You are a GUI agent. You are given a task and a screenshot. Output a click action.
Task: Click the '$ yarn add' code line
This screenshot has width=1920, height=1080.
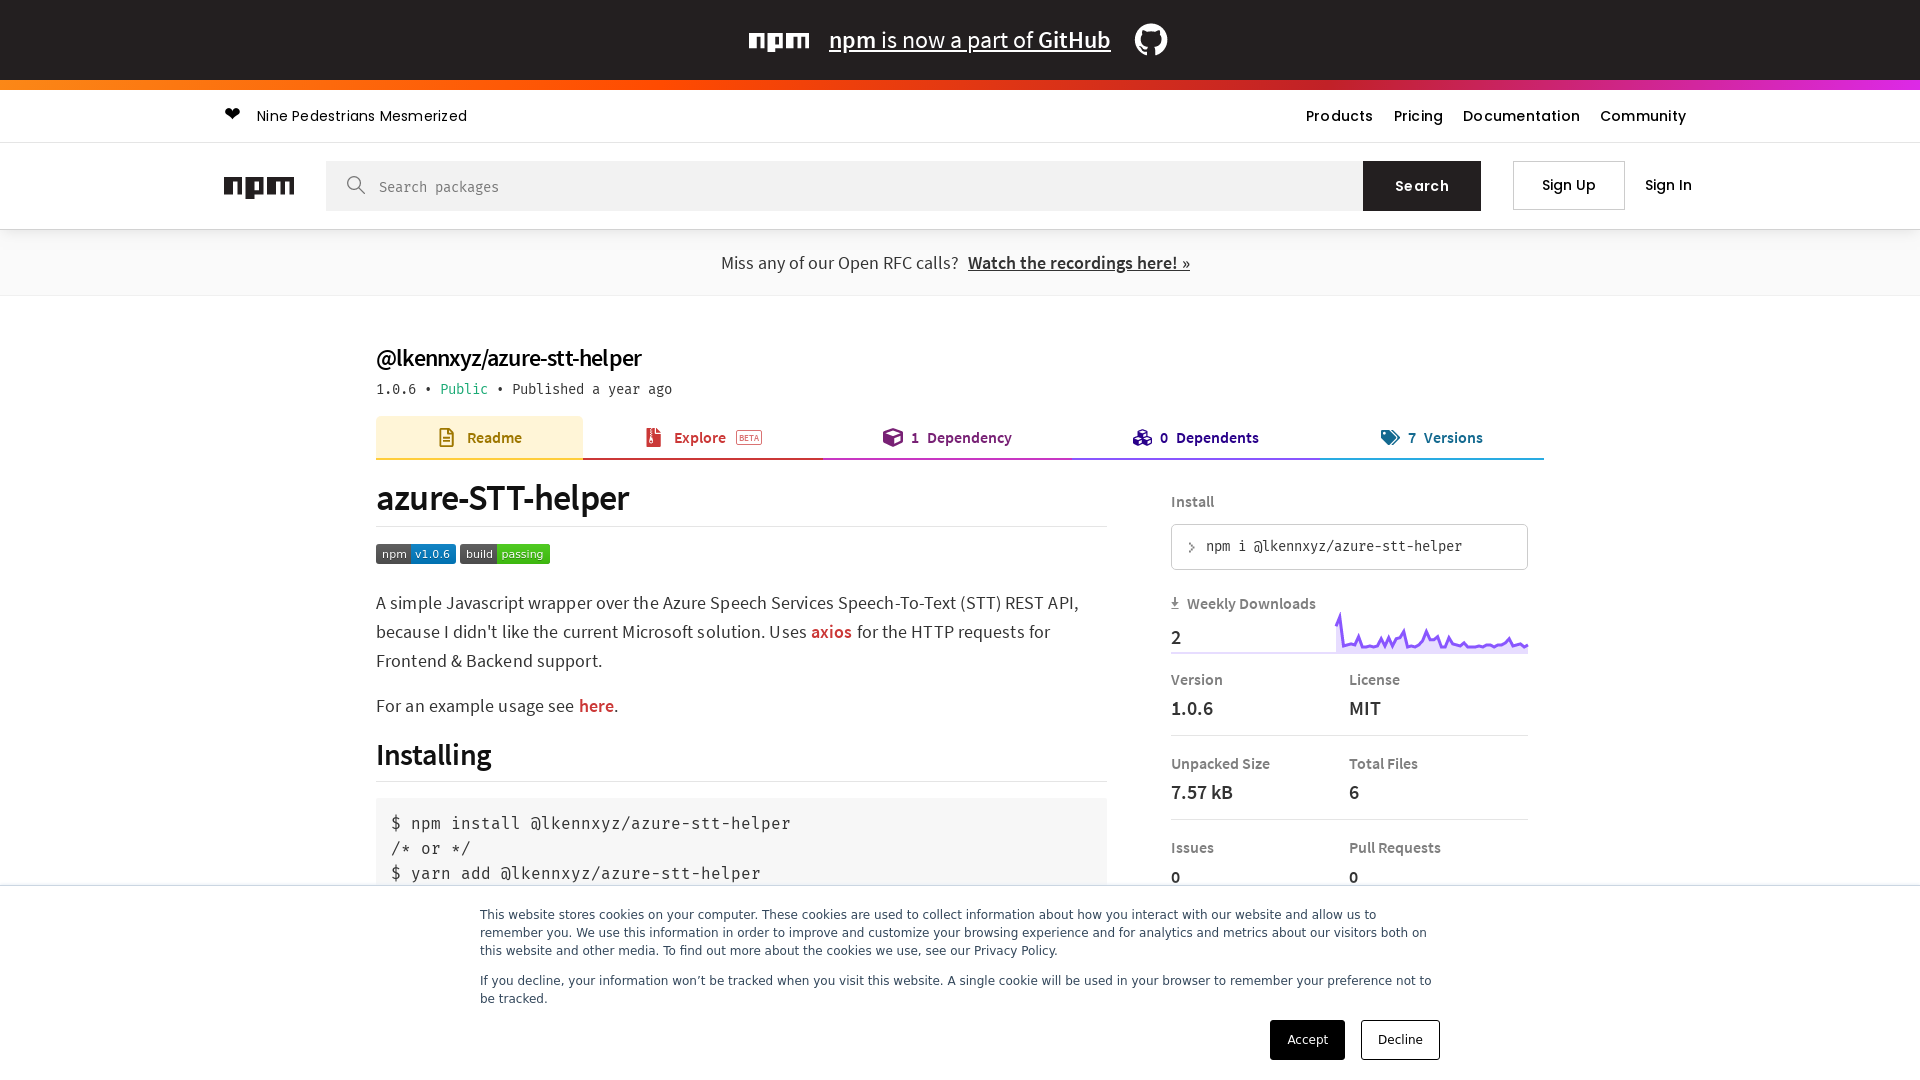pyautogui.click(x=575, y=873)
